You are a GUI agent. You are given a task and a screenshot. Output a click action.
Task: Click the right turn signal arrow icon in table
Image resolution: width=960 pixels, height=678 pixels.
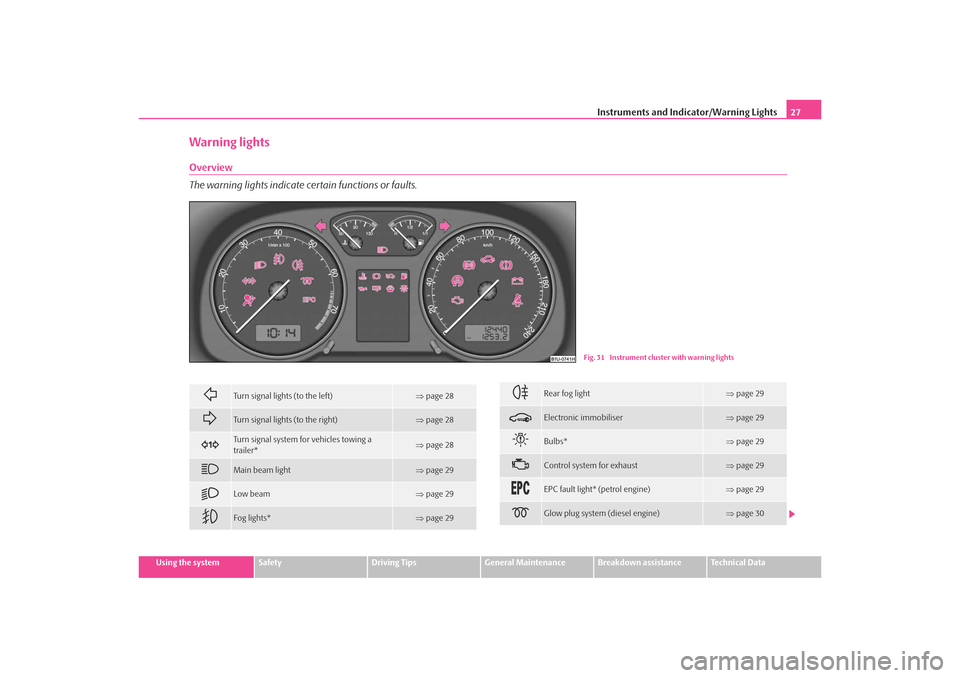tap(210, 418)
